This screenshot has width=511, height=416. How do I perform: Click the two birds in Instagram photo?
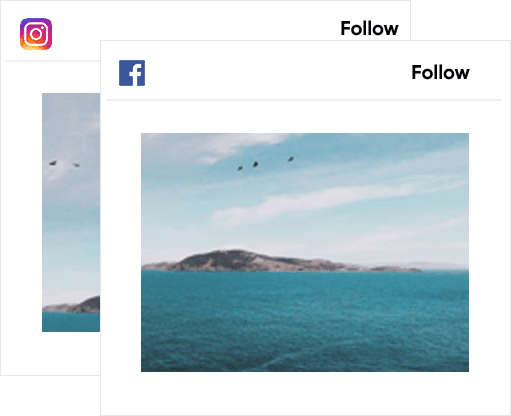tap(65, 164)
